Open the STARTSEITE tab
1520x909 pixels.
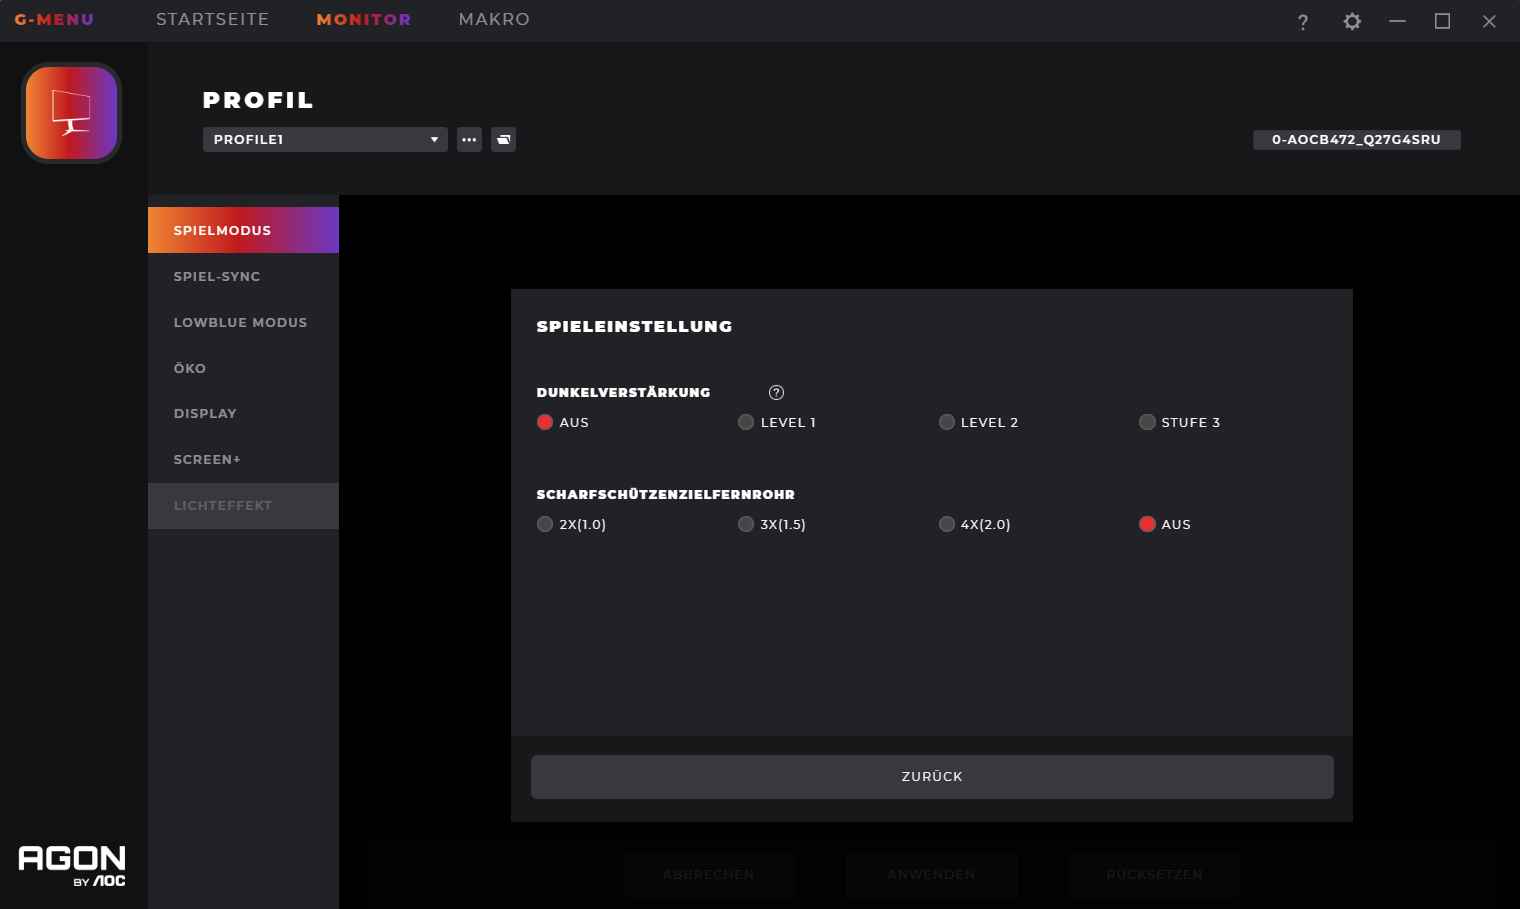coord(212,20)
